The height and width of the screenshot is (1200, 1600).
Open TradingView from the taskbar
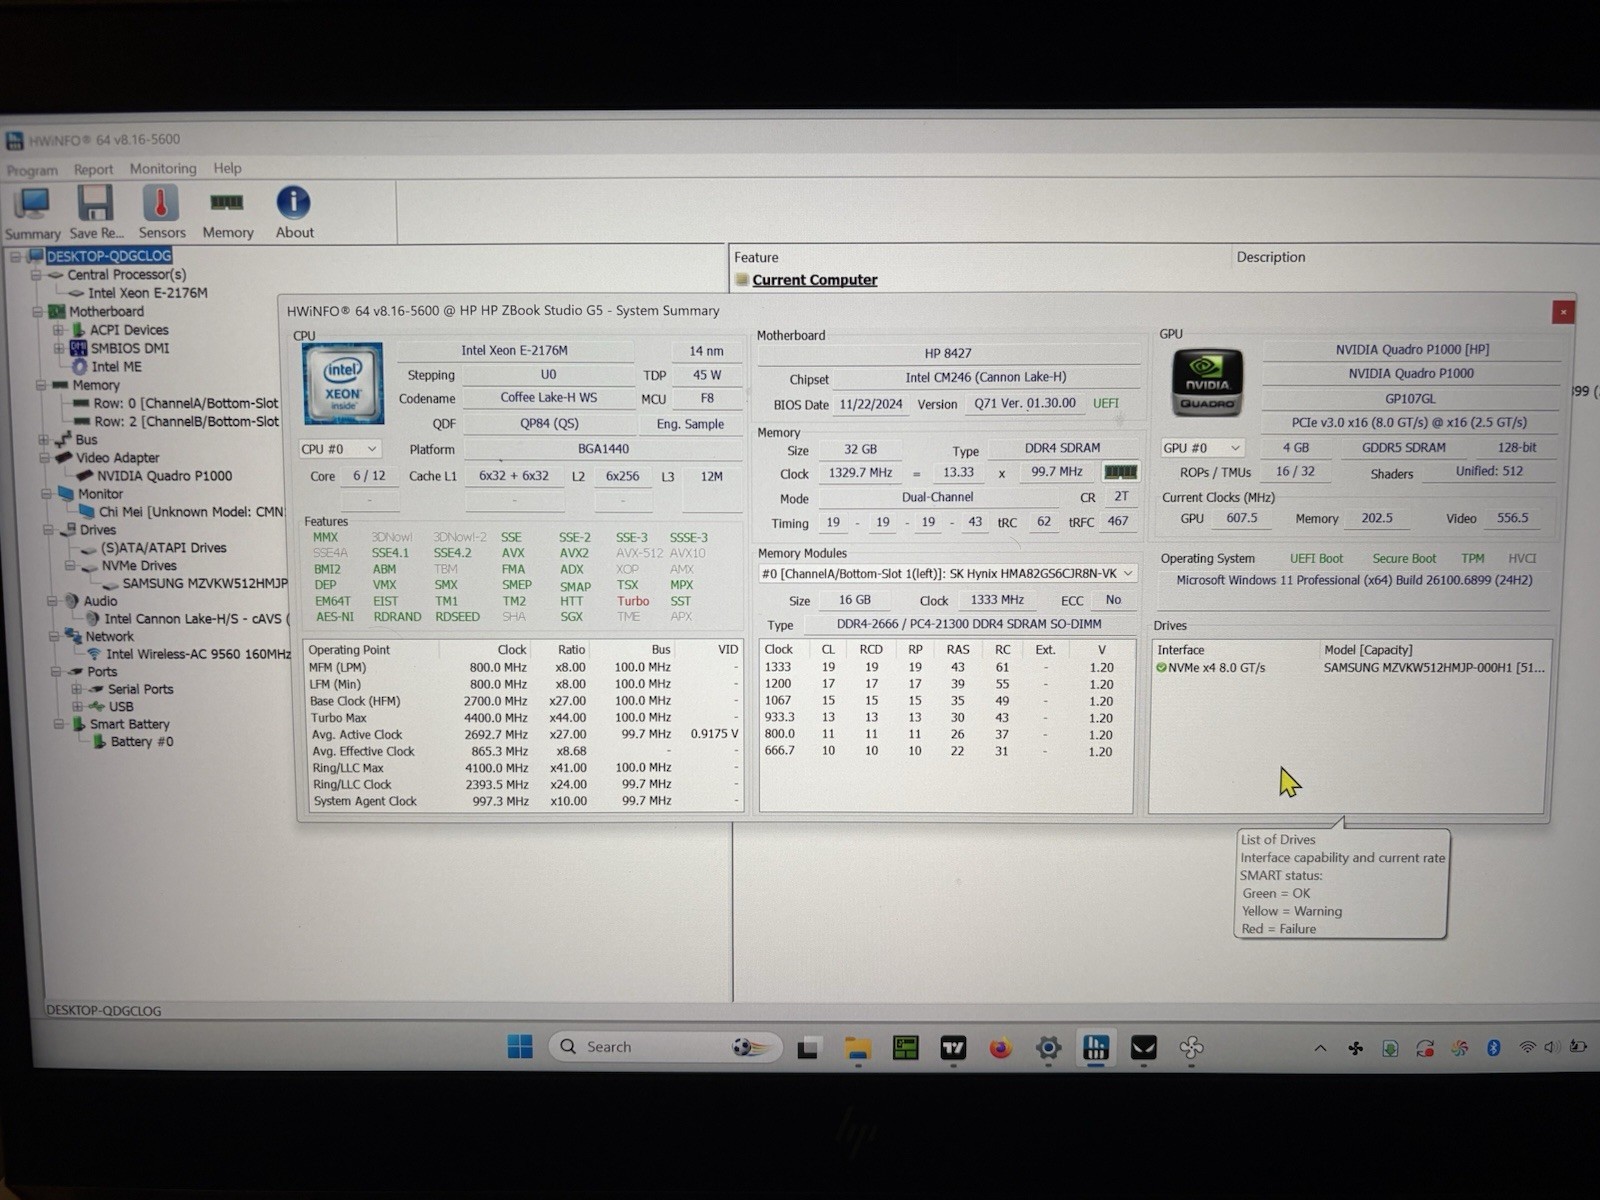point(953,1048)
